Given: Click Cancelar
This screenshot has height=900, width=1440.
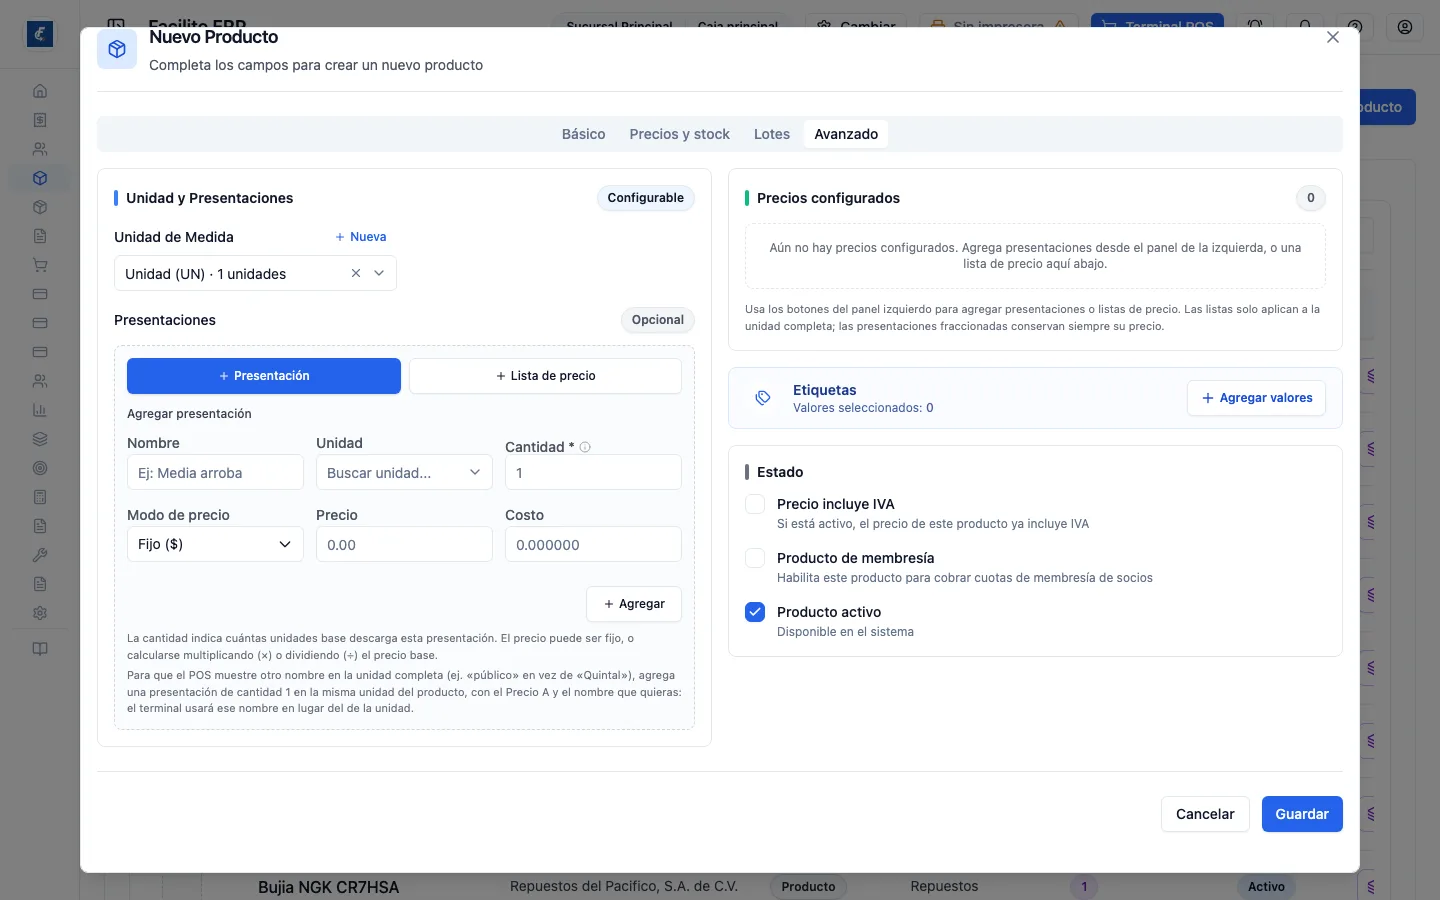Looking at the screenshot, I should point(1205,814).
